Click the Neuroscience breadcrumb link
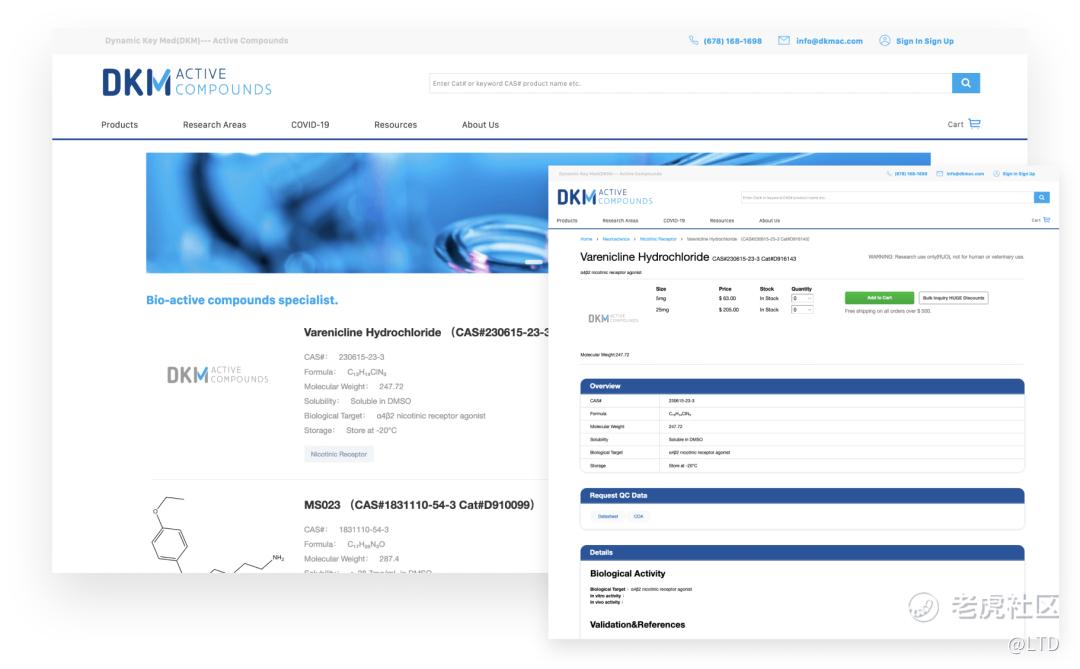The height and width of the screenshot is (669, 1080). (x=616, y=239)
